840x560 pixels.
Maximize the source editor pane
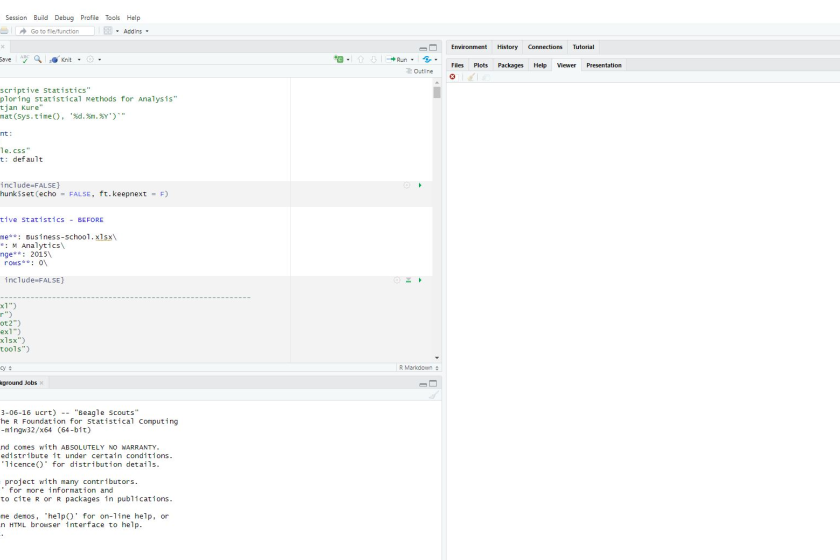(x=433, y=47)
